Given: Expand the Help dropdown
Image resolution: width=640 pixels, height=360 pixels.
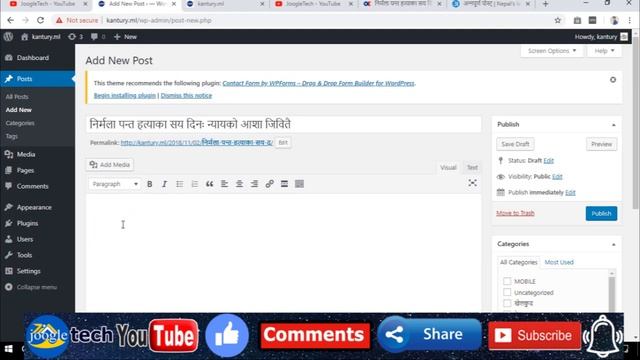Looking at the screenshot, I should click(x=604, y=51).
